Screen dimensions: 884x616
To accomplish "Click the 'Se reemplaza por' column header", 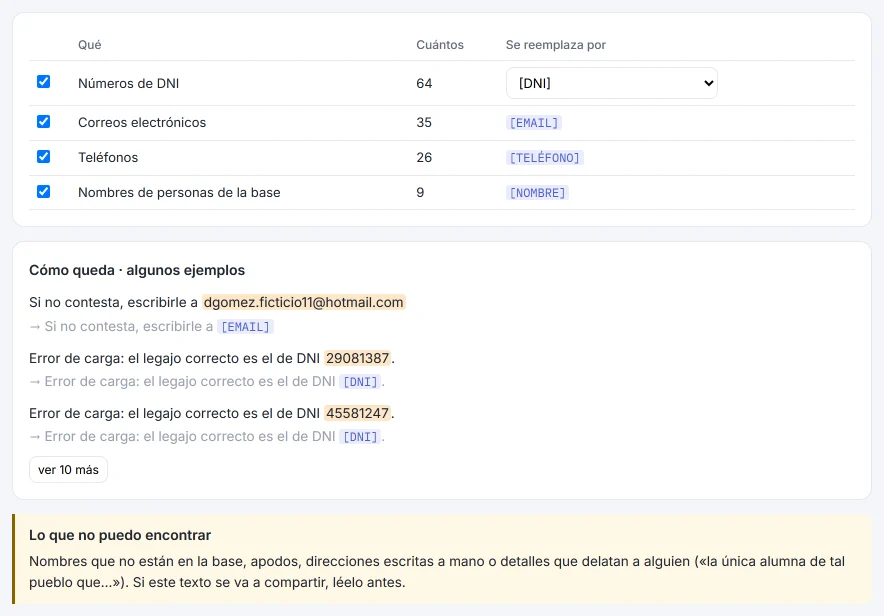I will [x=555, y=45].
